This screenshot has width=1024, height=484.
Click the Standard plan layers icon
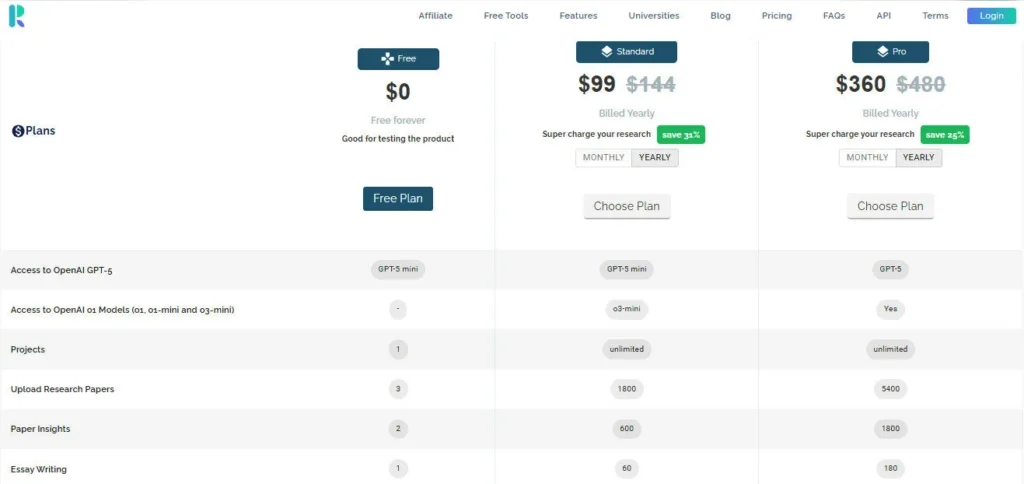point(606,51)
